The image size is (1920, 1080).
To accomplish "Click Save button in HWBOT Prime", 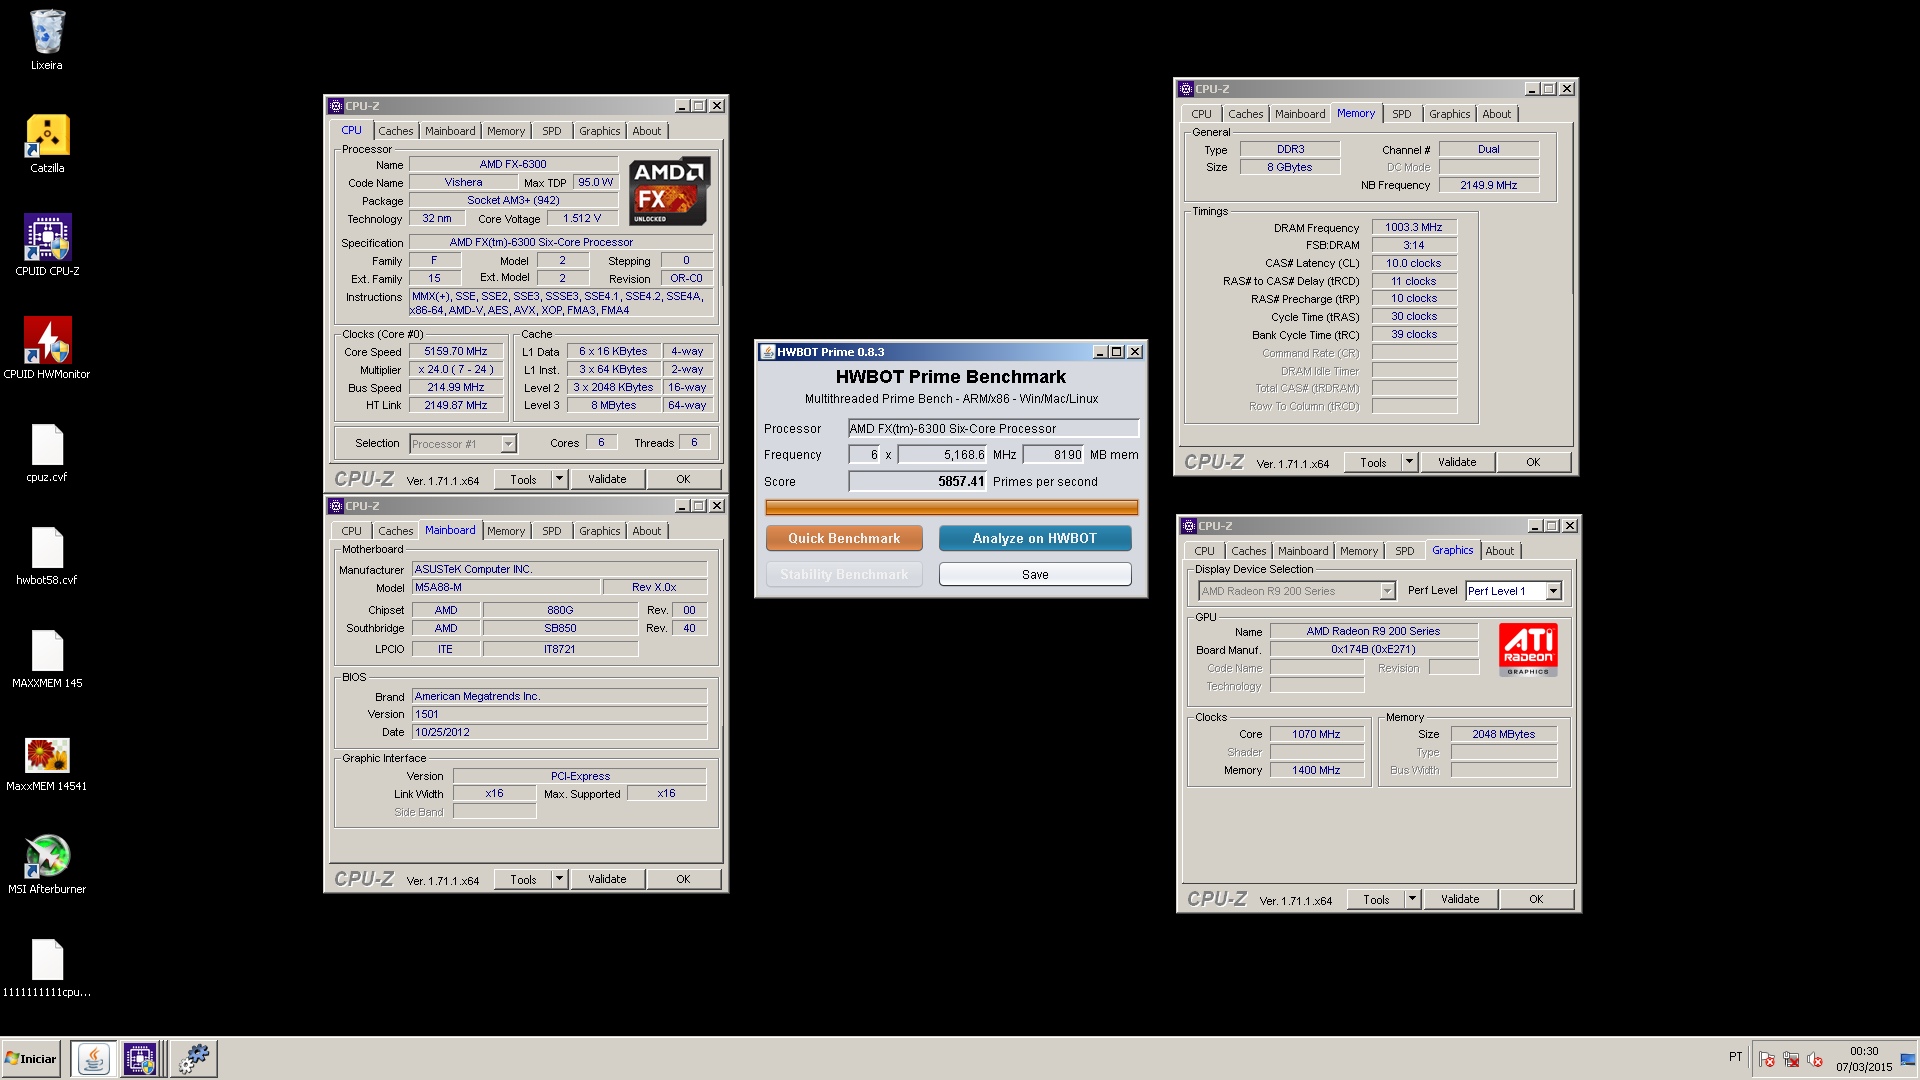I will click(x=1035, y=574).
